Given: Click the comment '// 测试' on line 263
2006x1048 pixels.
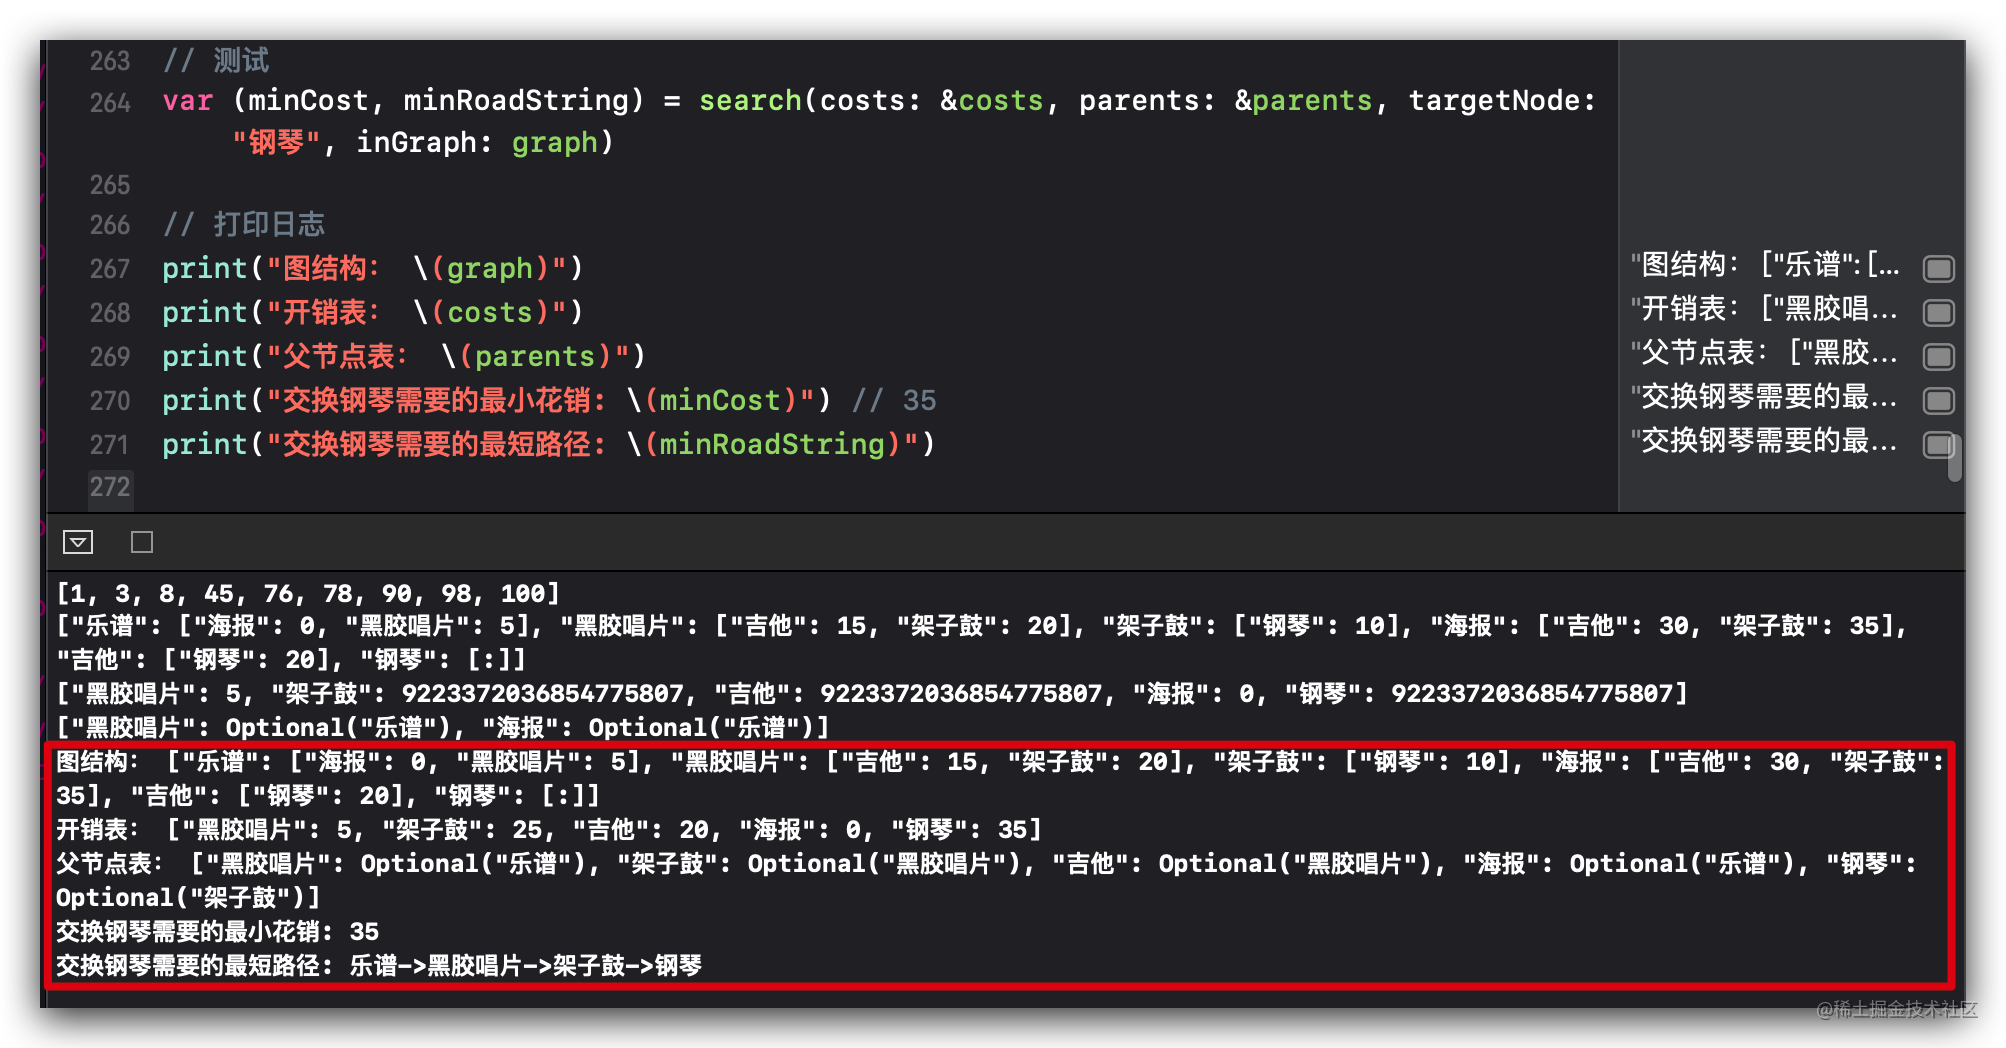Looking at the screenshot, I should tap(216, 60).
